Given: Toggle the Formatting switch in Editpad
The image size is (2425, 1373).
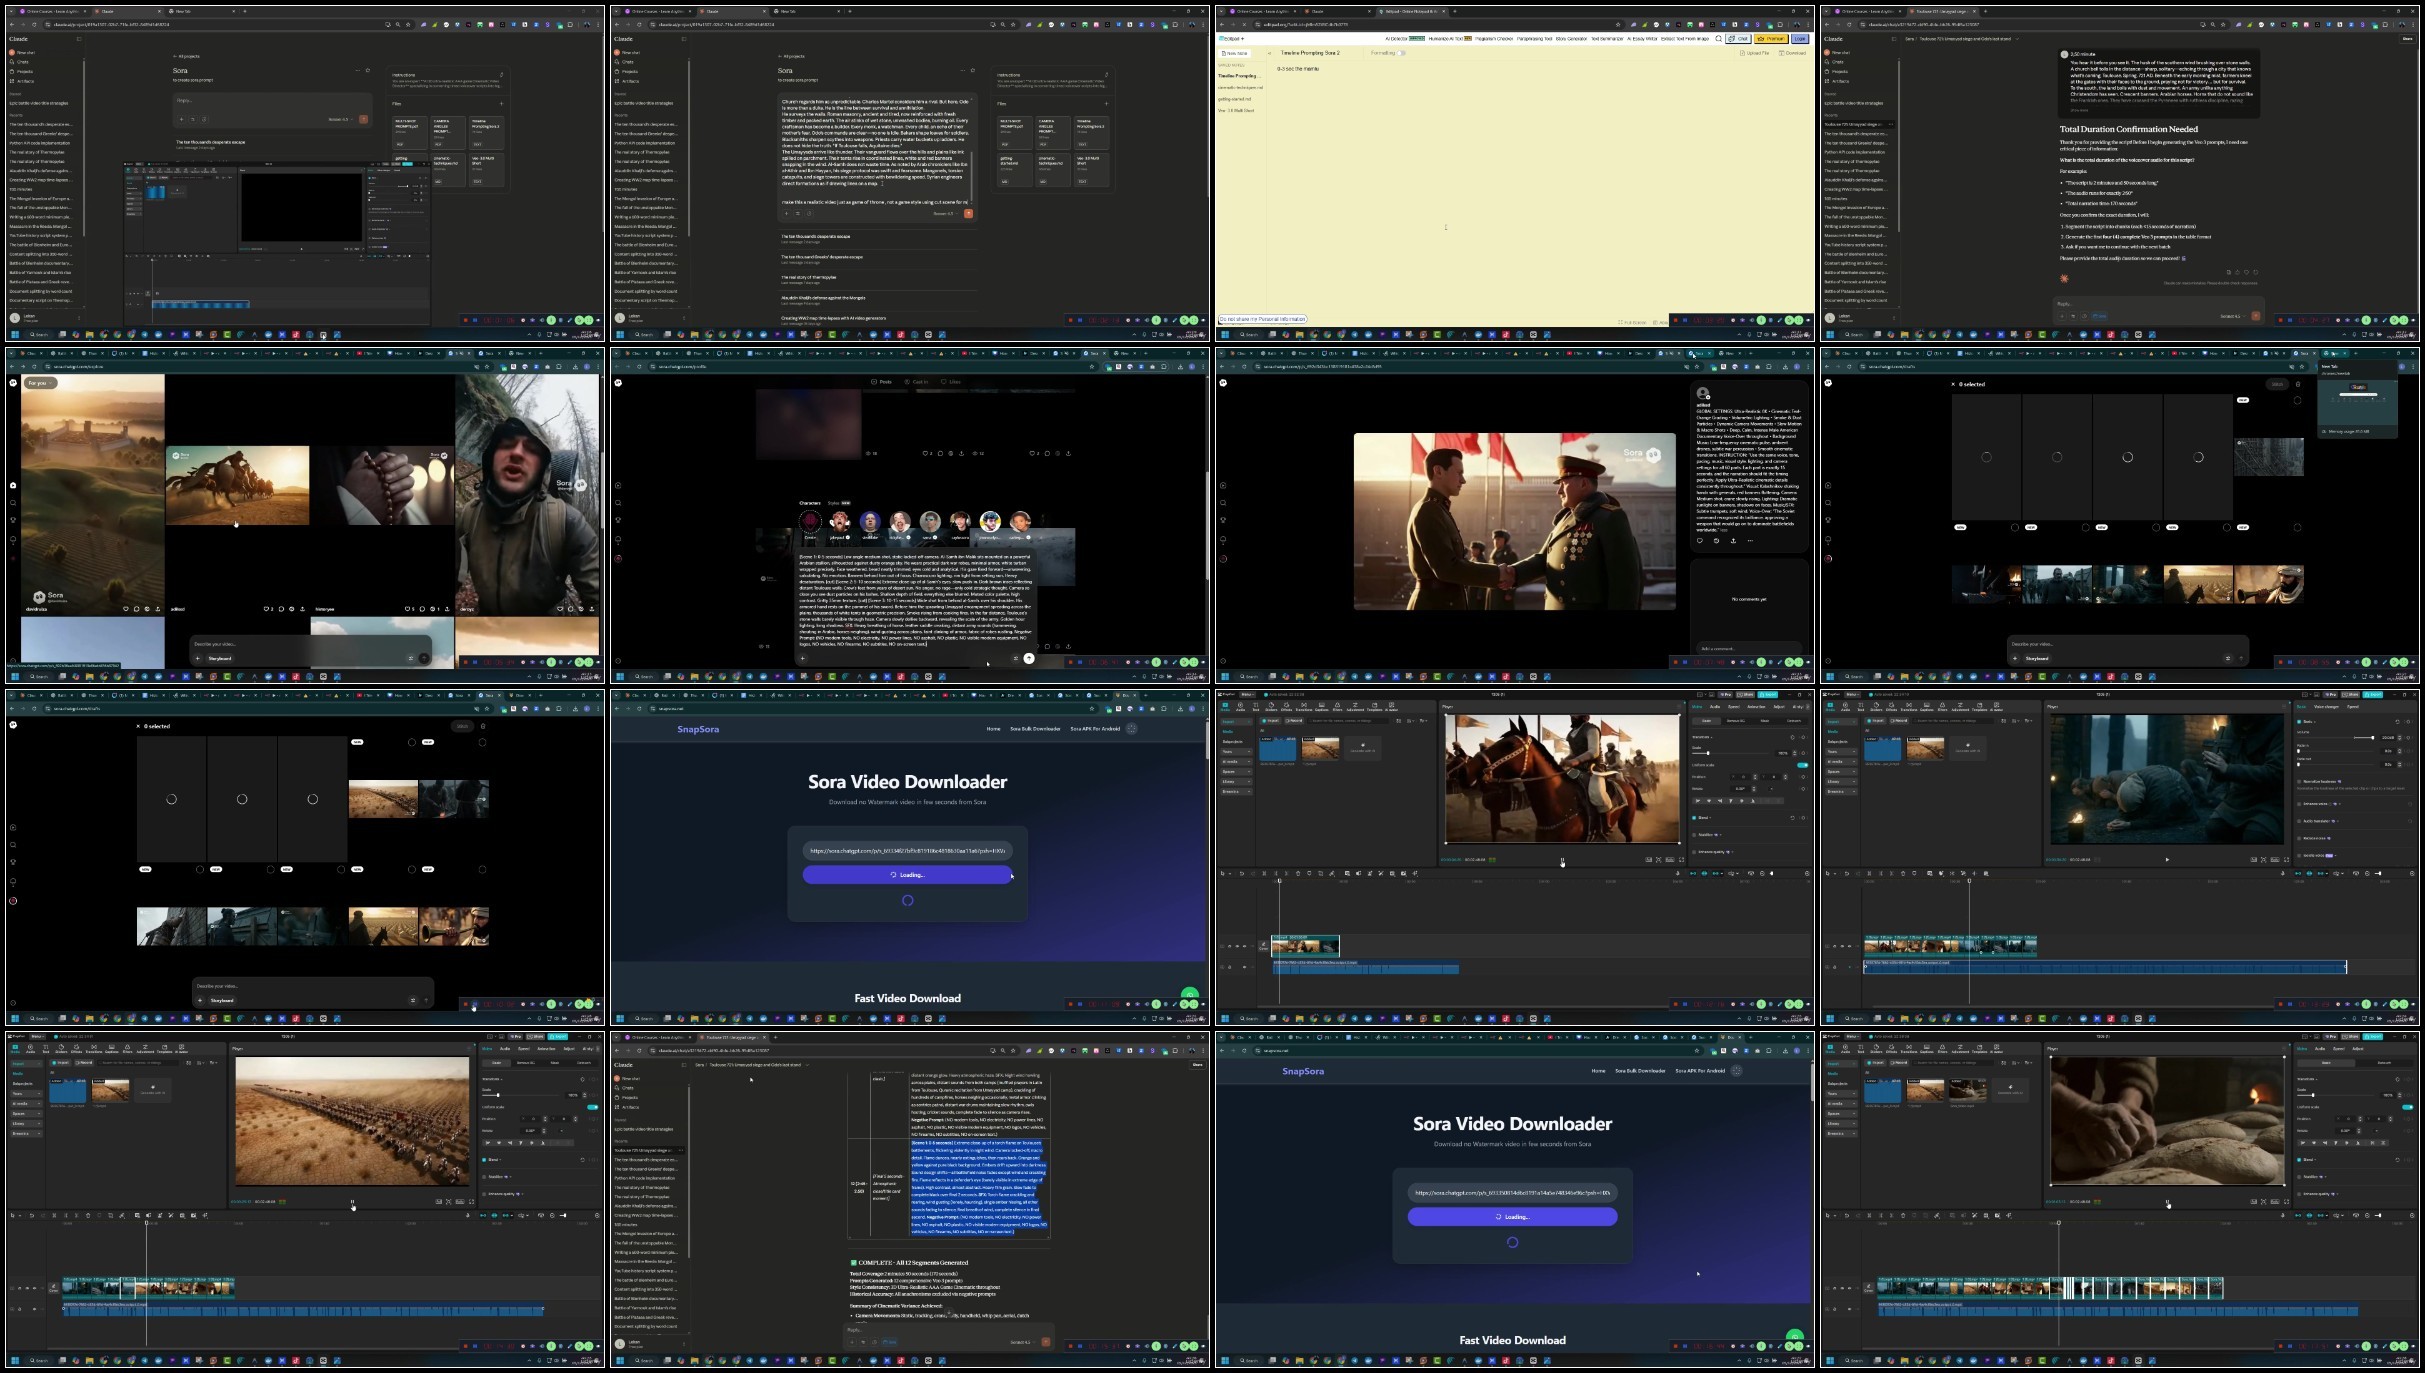Looking at the screenshot, I should pyautogui.click(x=1401, y=53).
